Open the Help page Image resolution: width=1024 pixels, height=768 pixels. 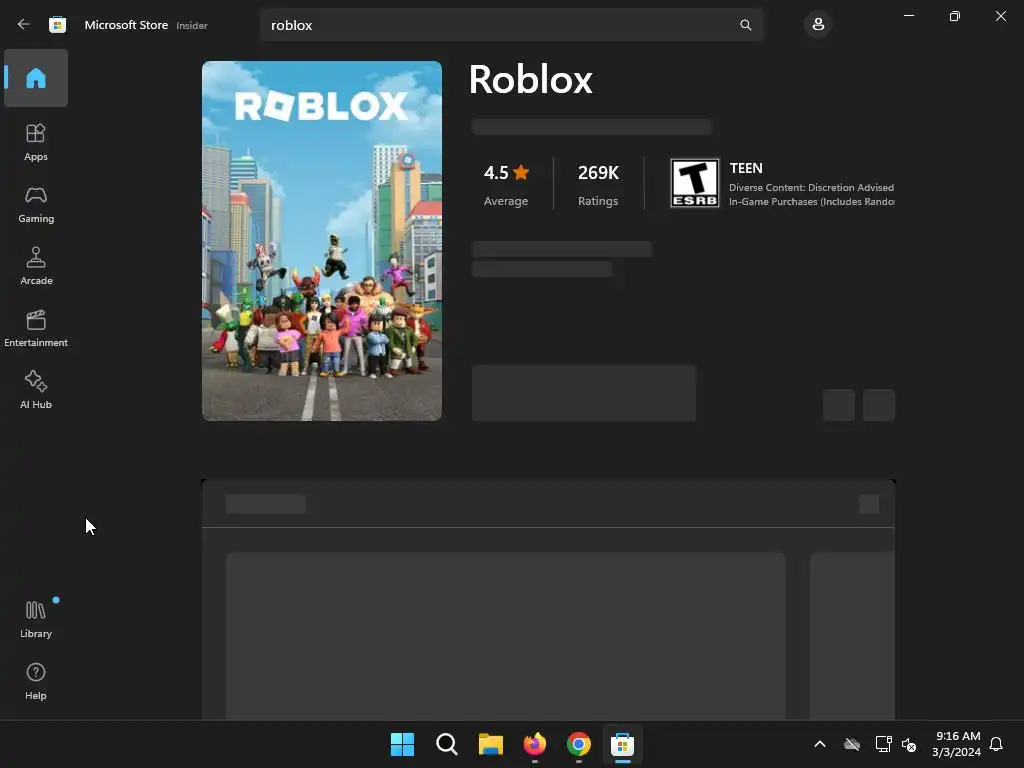pyautogui.click(x=36, y=681)
